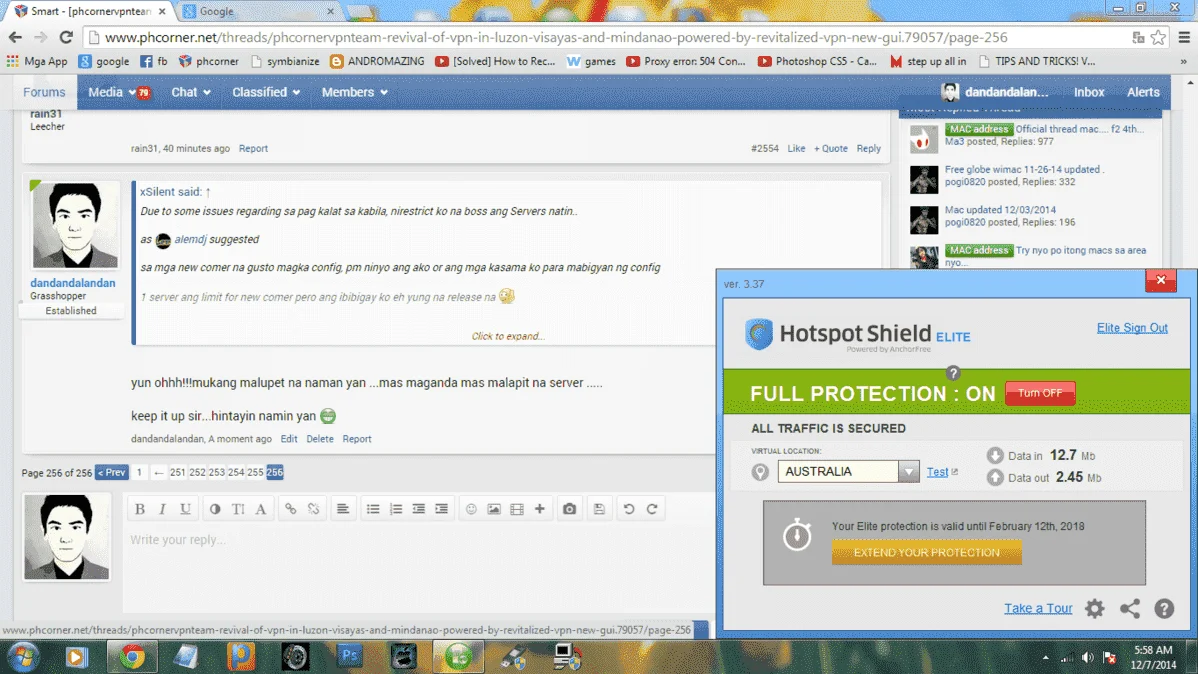Open Photoshop from the taskbar
The height and width of the screenshot is (674, 1198).
click(350, 656)
